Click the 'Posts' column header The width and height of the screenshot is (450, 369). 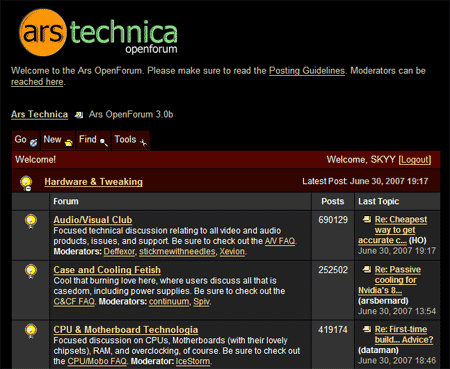(333, 201)
